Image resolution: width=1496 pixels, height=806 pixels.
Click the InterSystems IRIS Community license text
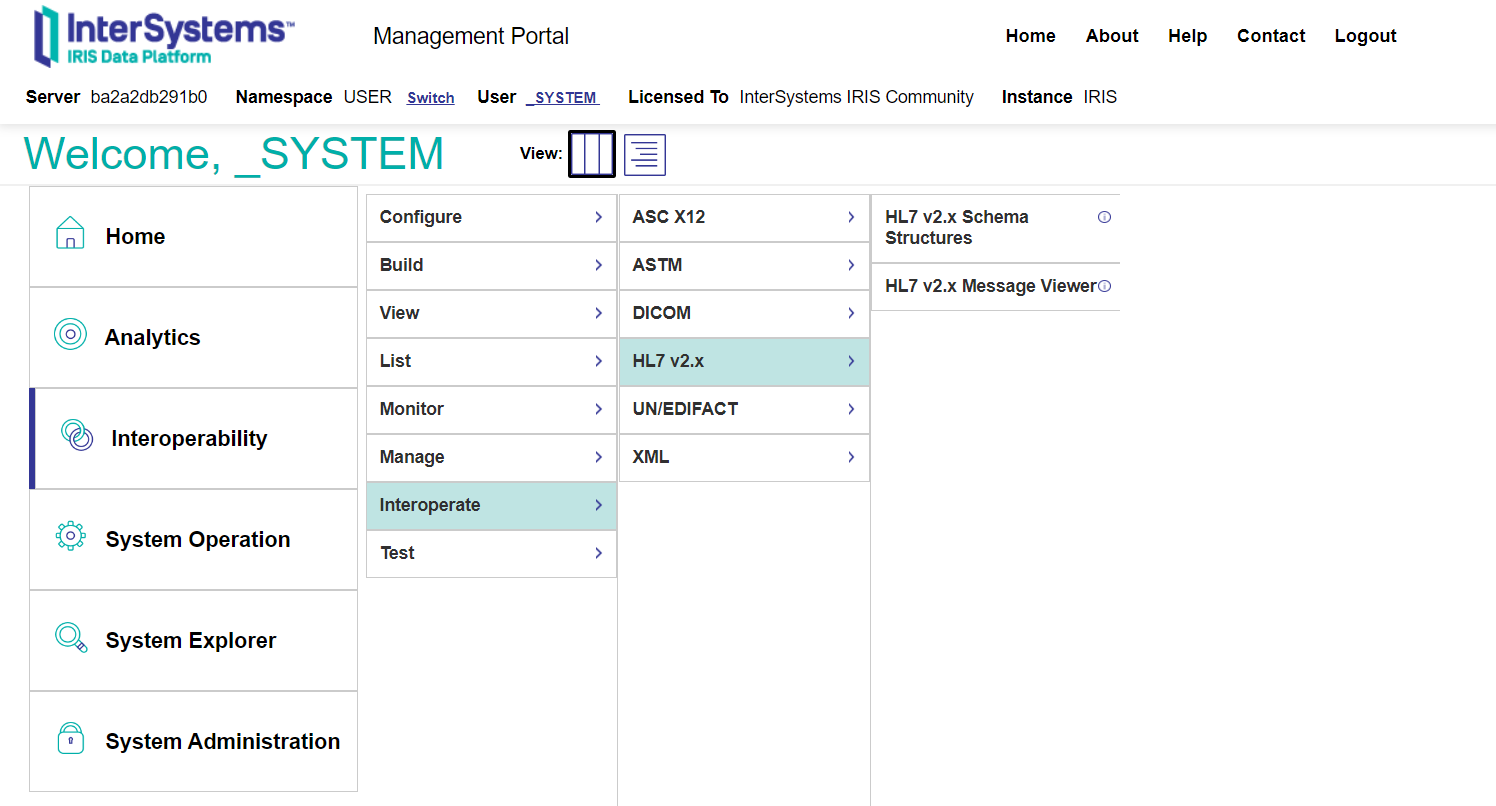pyautogui.click(x=856, y=97)
